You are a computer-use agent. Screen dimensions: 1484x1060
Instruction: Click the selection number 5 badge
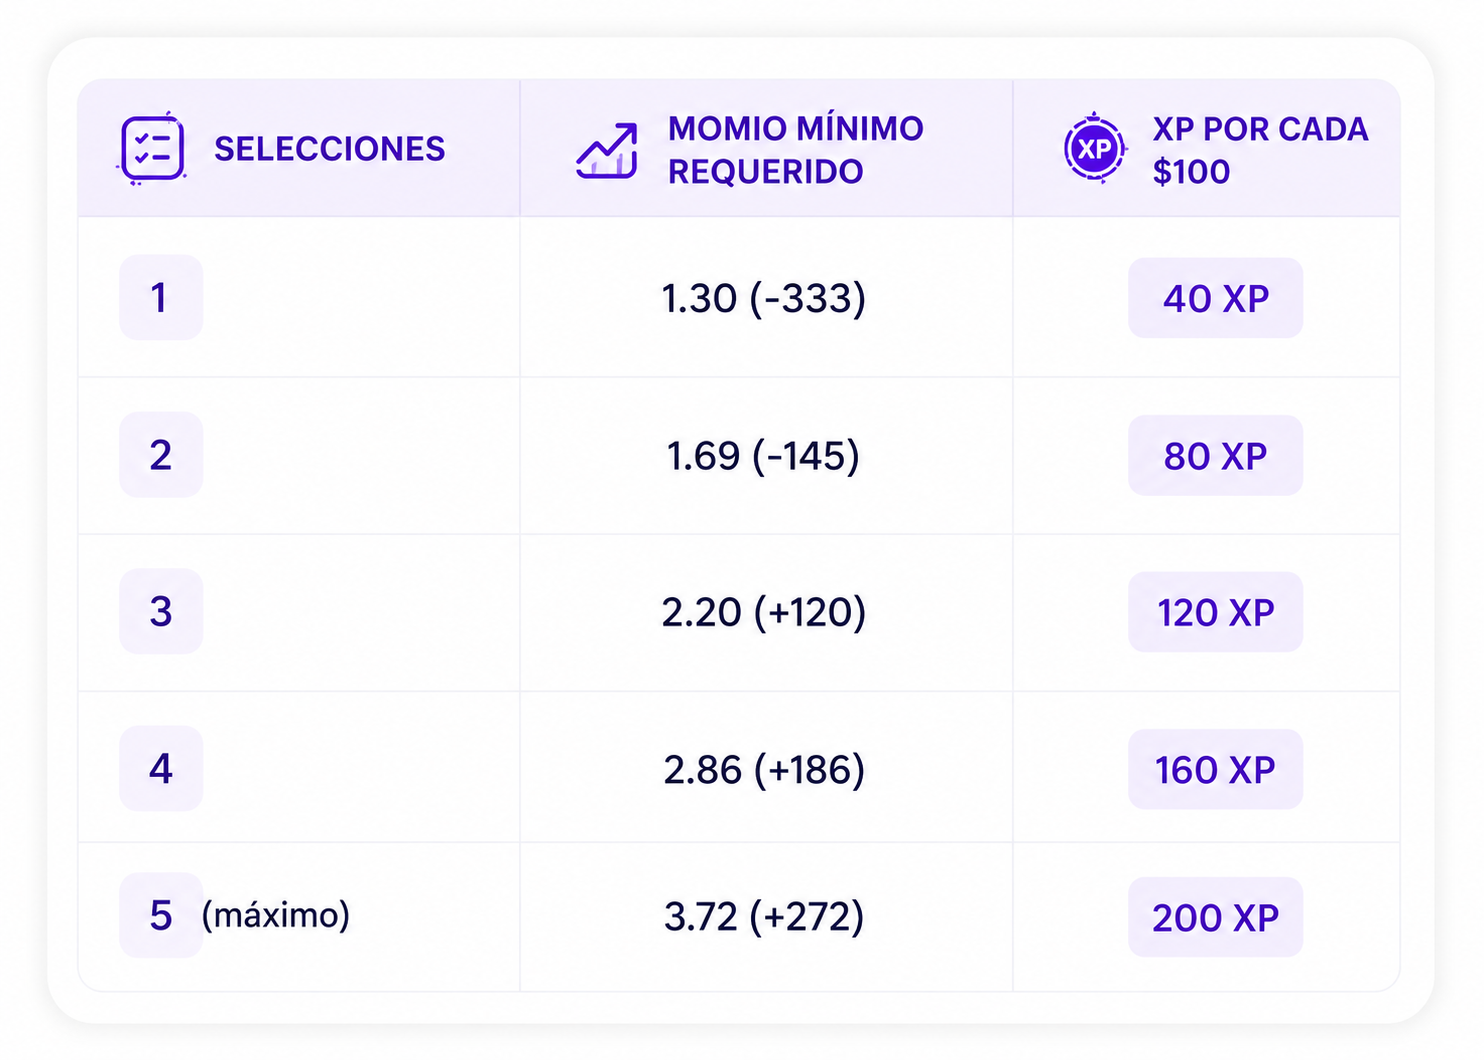(161, 916)
